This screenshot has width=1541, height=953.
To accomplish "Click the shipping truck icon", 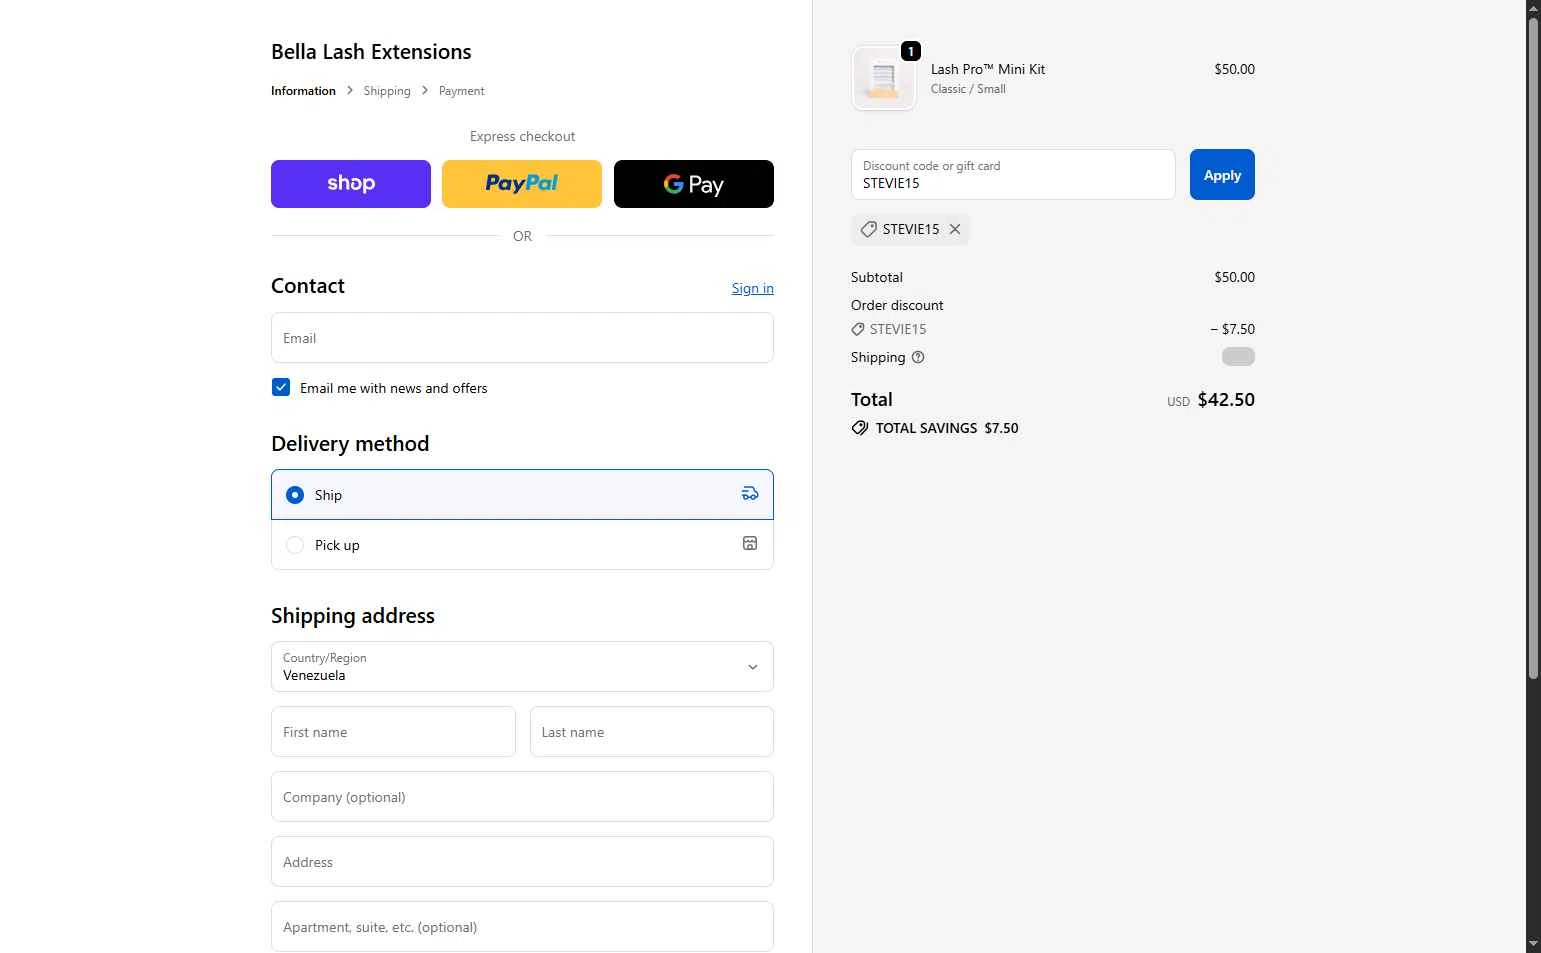I will click(x=750, y=494).
